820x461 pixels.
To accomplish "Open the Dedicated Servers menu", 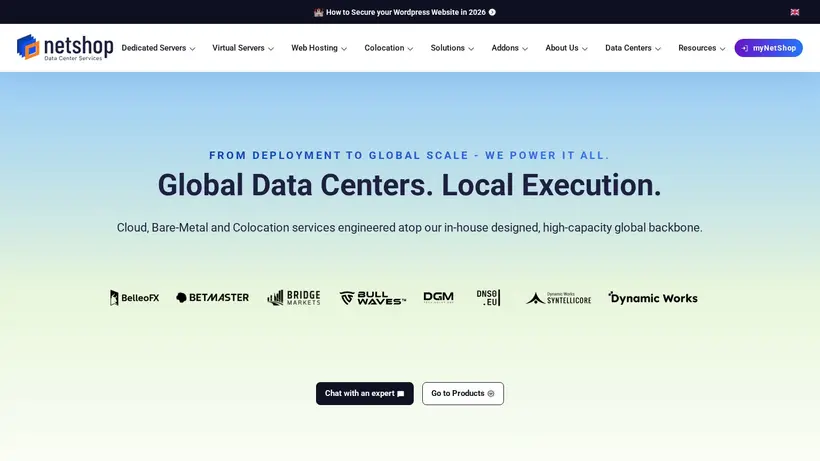I will [x=158, y=48].
